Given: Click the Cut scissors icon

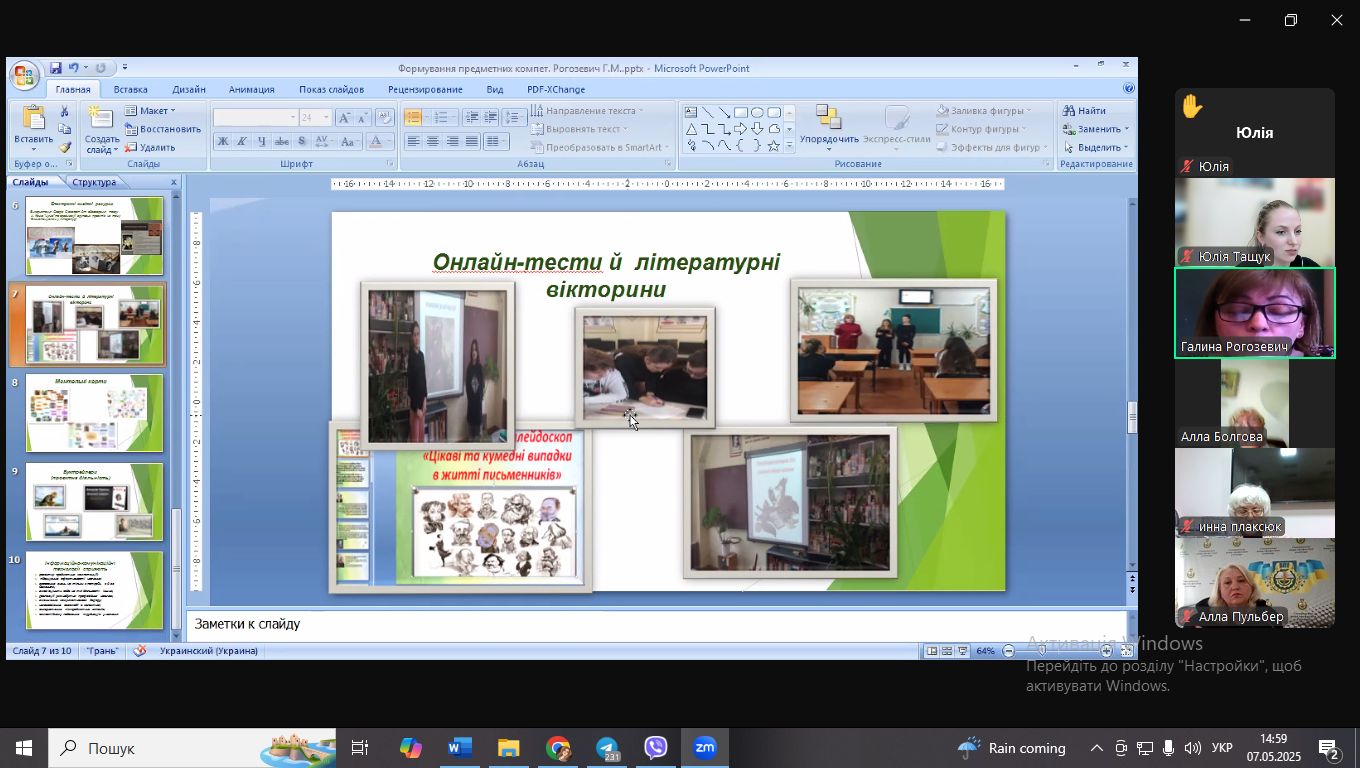Looking at the screenshot, I should coord(65,111).
